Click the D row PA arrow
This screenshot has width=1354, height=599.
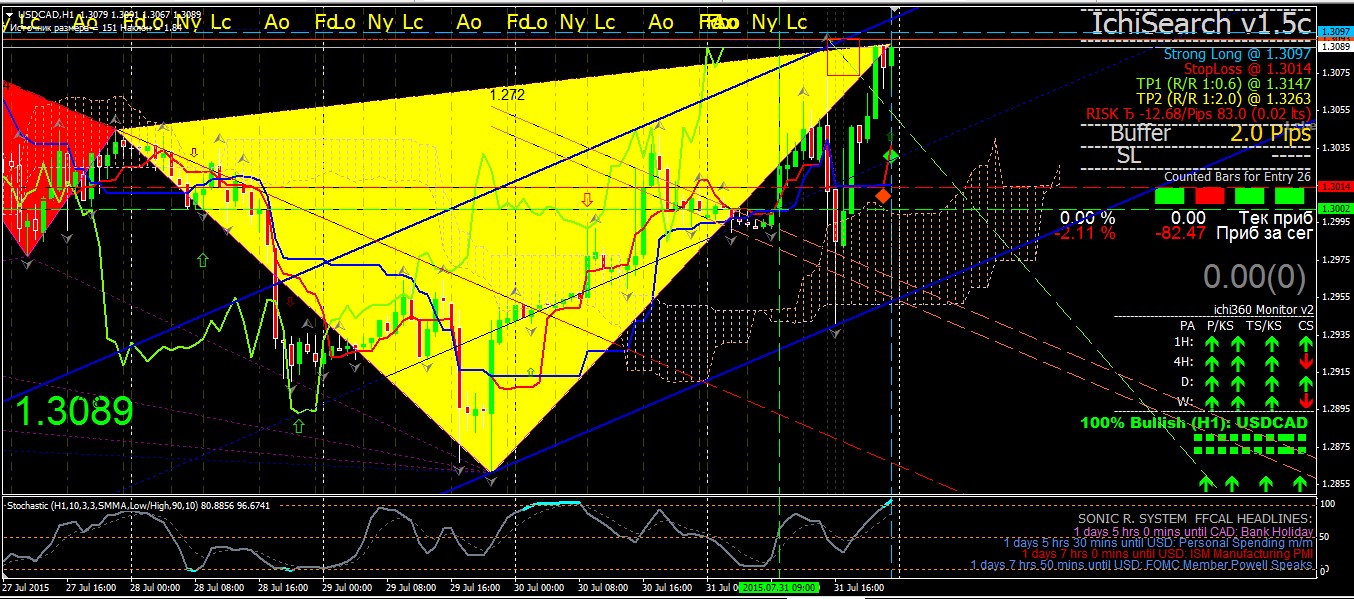coord(1210,382)
